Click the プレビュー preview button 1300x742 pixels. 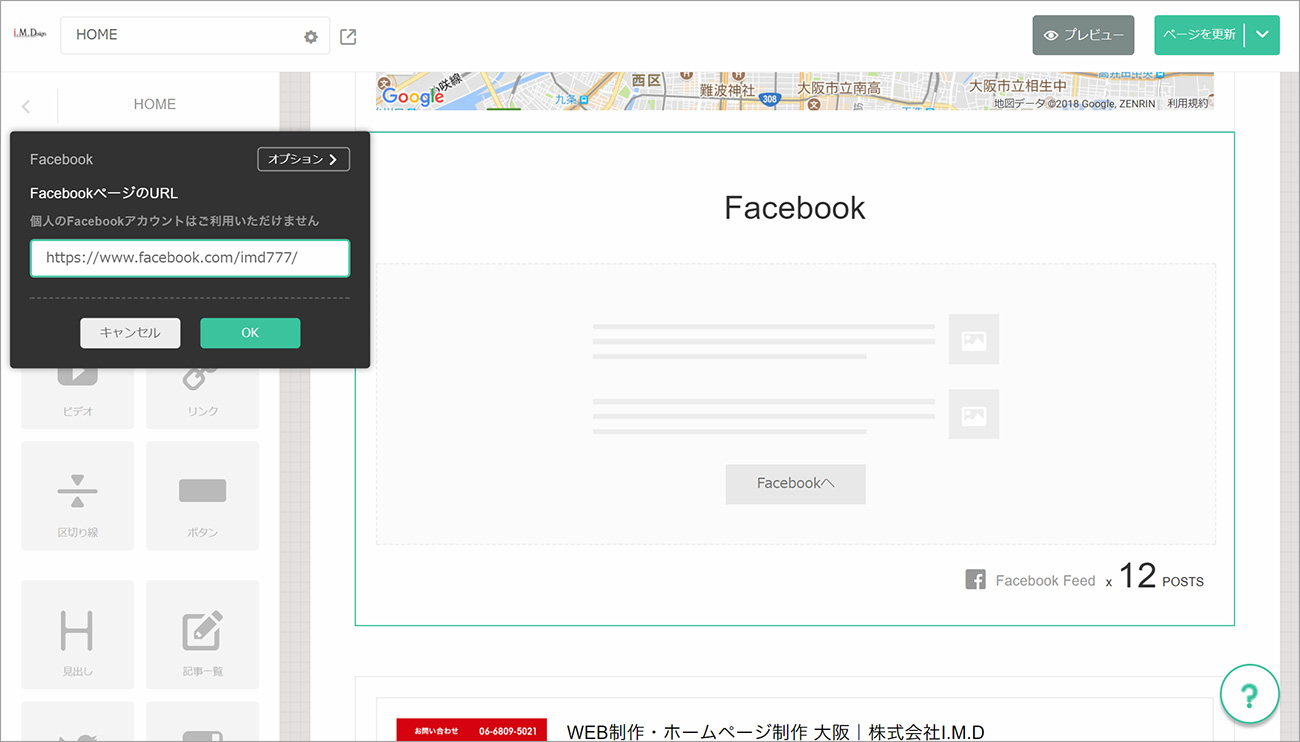tap(1083, 35)
